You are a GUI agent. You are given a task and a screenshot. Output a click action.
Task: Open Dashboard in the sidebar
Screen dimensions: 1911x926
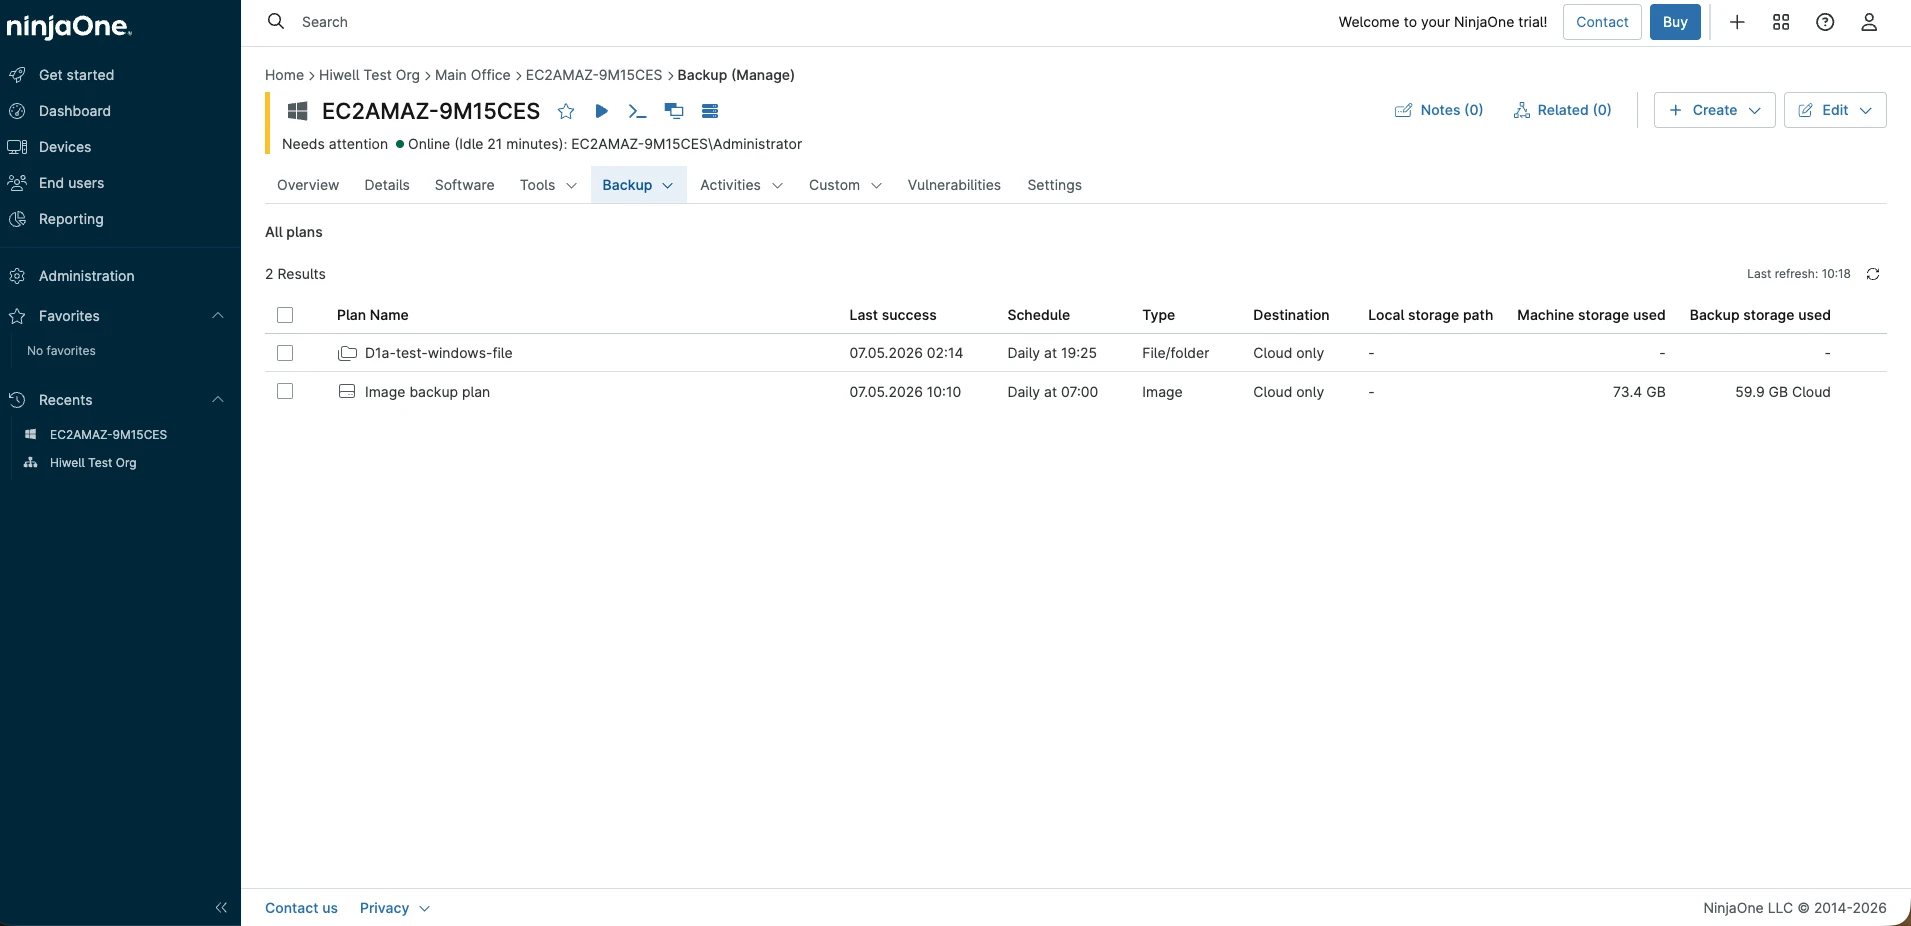pos(75,111)
